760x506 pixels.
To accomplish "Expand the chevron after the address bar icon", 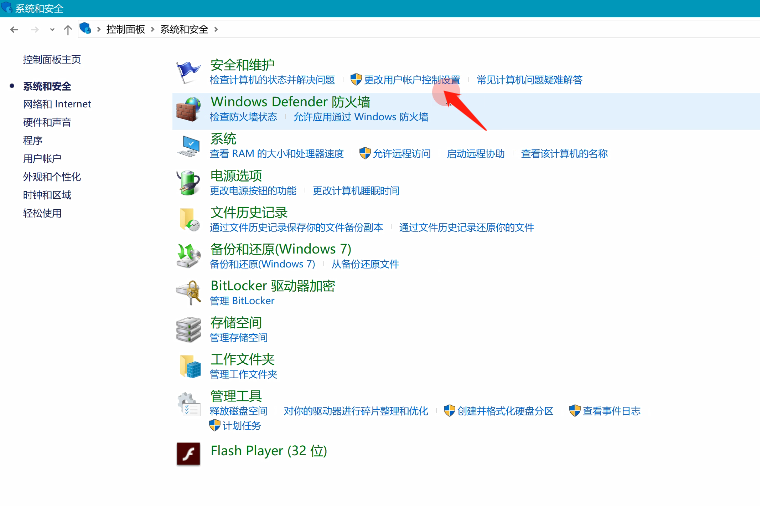I will (98, 30).
